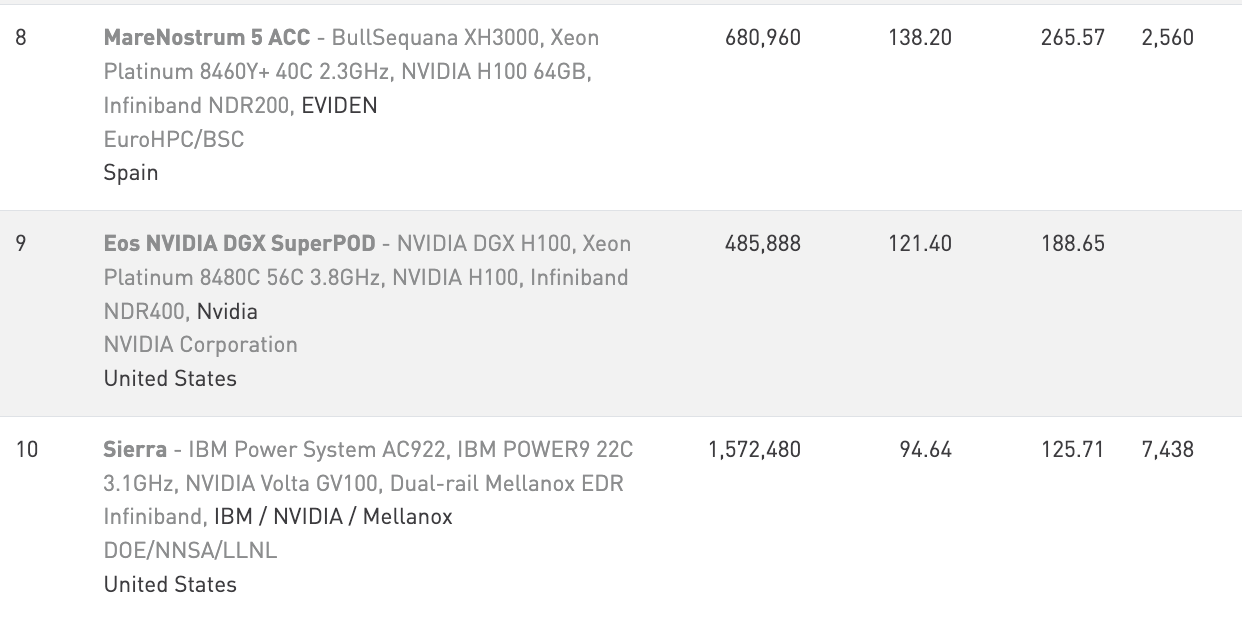Screen dimensions: 1246x620
Task: Click rank number 10
Action: click(26, 450)
